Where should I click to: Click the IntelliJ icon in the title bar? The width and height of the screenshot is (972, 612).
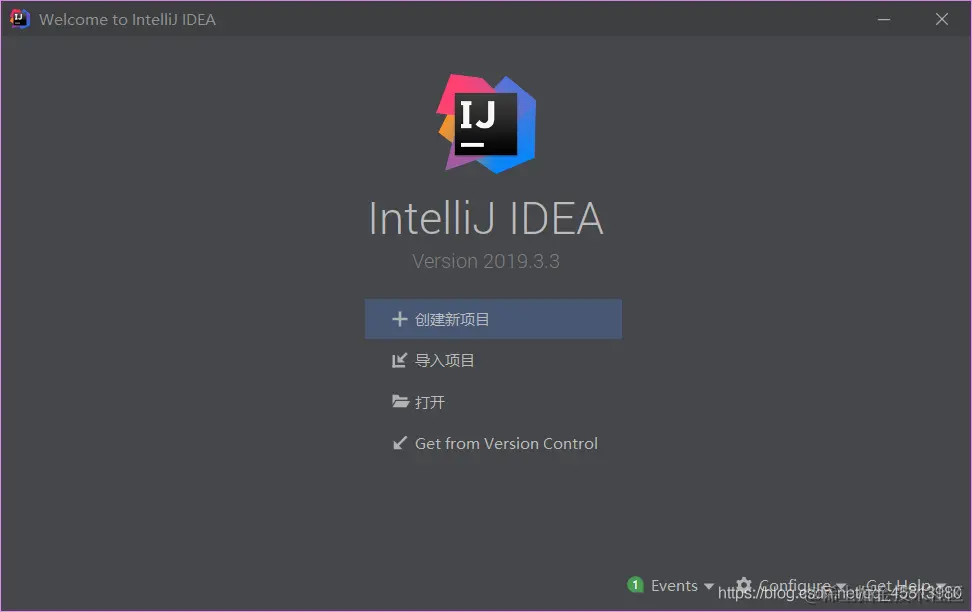coord(19,19)
